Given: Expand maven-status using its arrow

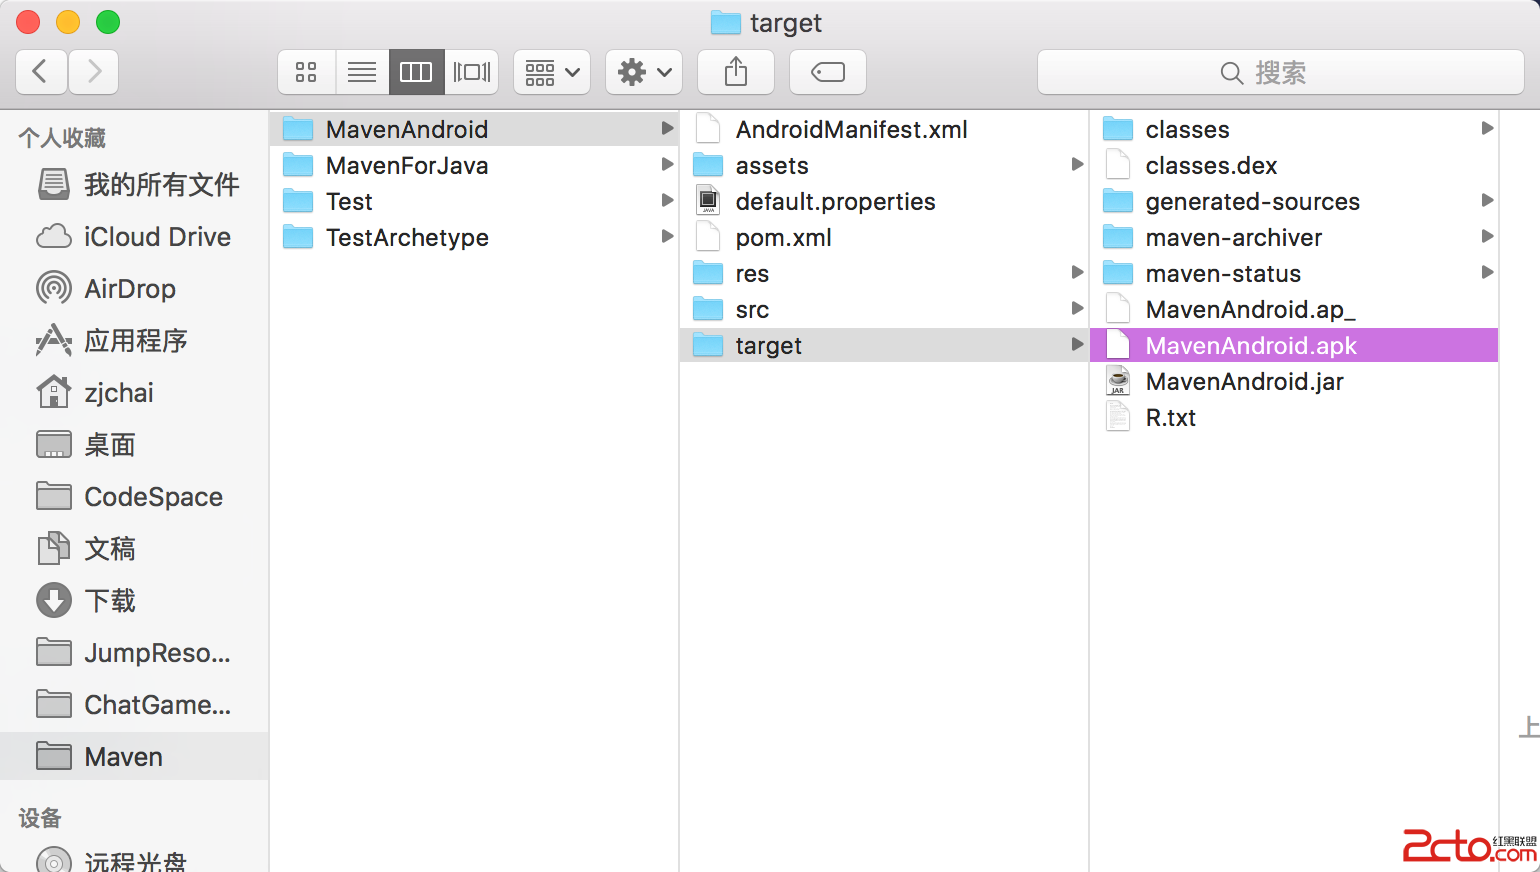Looking at the screenshot, I should (1487, 272).
